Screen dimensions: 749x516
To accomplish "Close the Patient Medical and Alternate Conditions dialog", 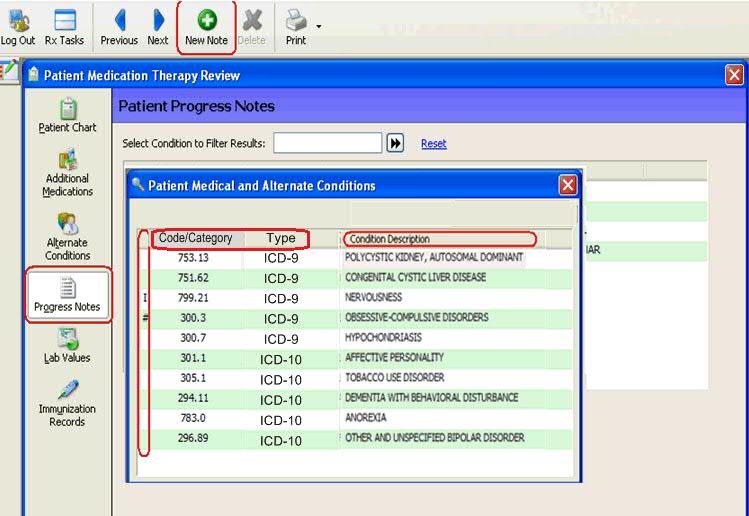I will coord(567,185).
